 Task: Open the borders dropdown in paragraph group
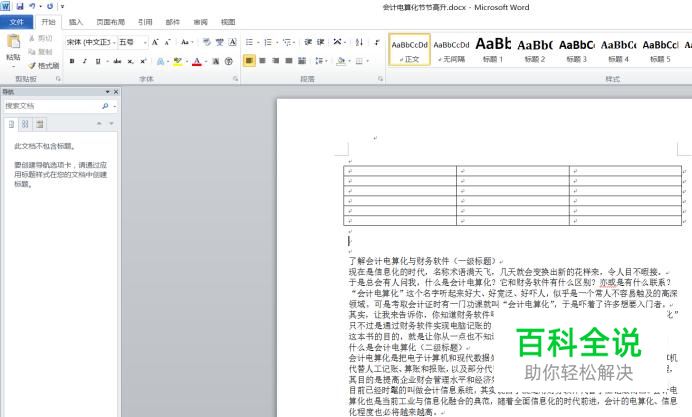[x=367, y=61]
